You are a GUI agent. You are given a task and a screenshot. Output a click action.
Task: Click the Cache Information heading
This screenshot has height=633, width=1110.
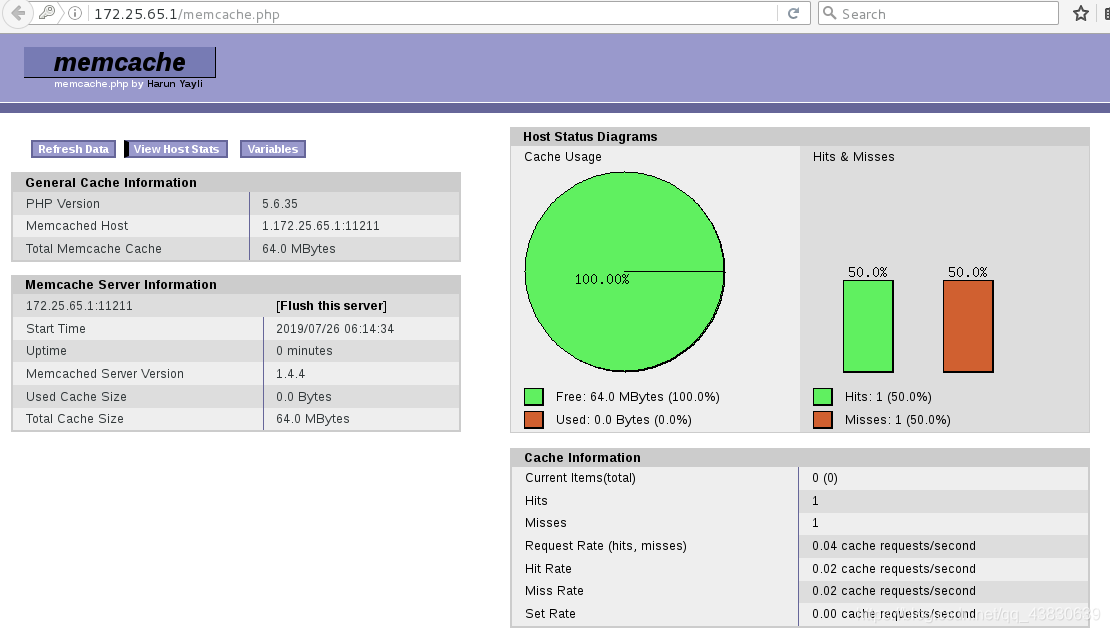pos(583,458)
